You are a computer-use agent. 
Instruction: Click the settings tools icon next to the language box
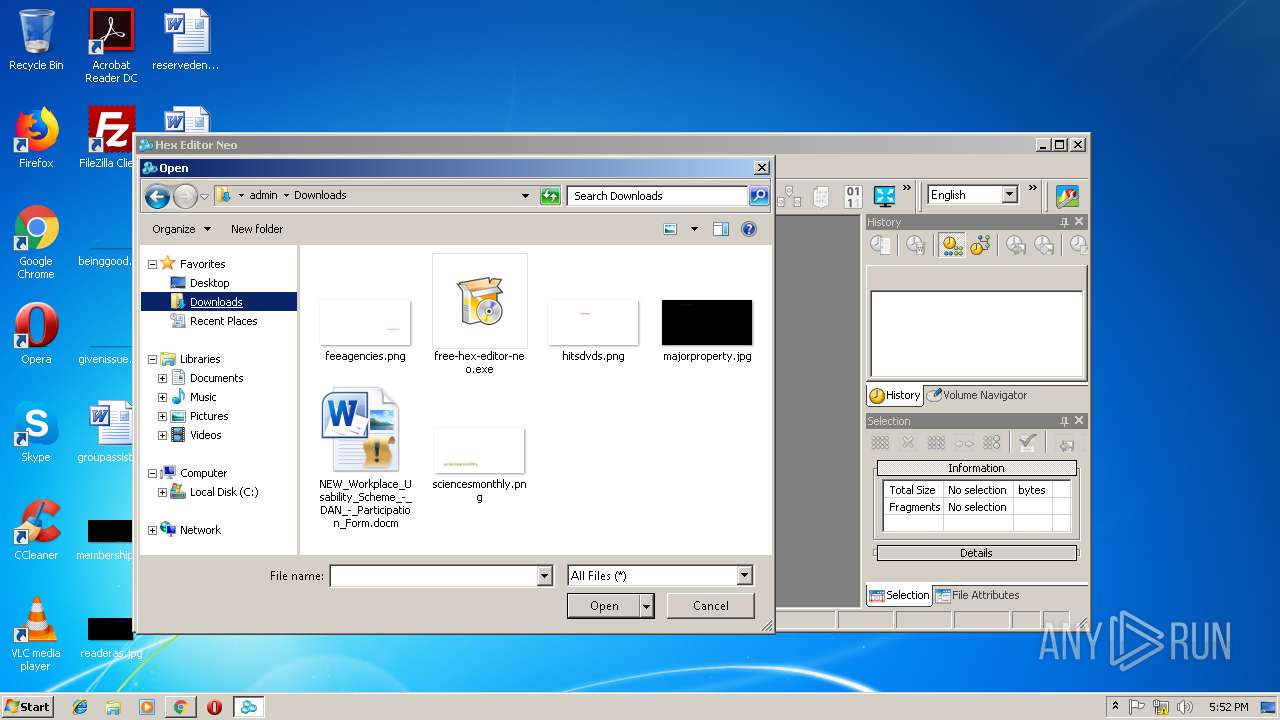(x=1067, y=196)
